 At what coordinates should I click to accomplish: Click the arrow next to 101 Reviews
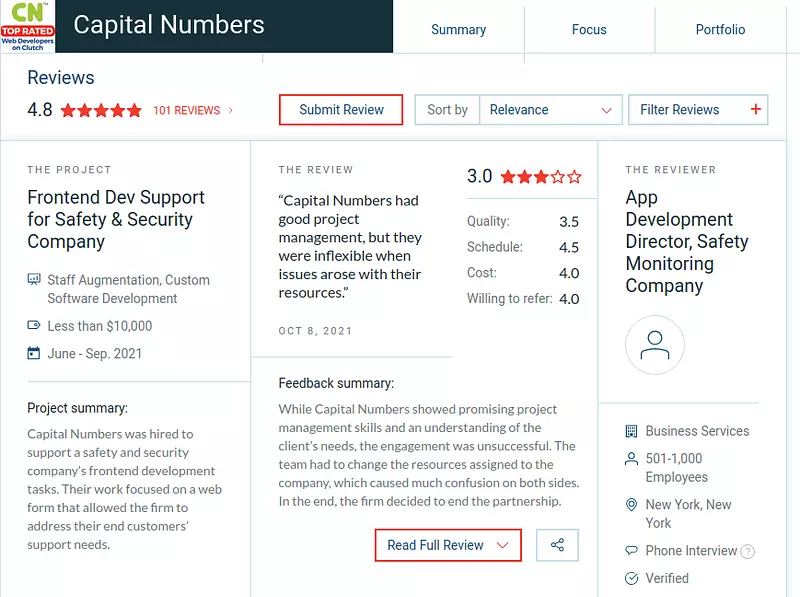tap(231, 110)
